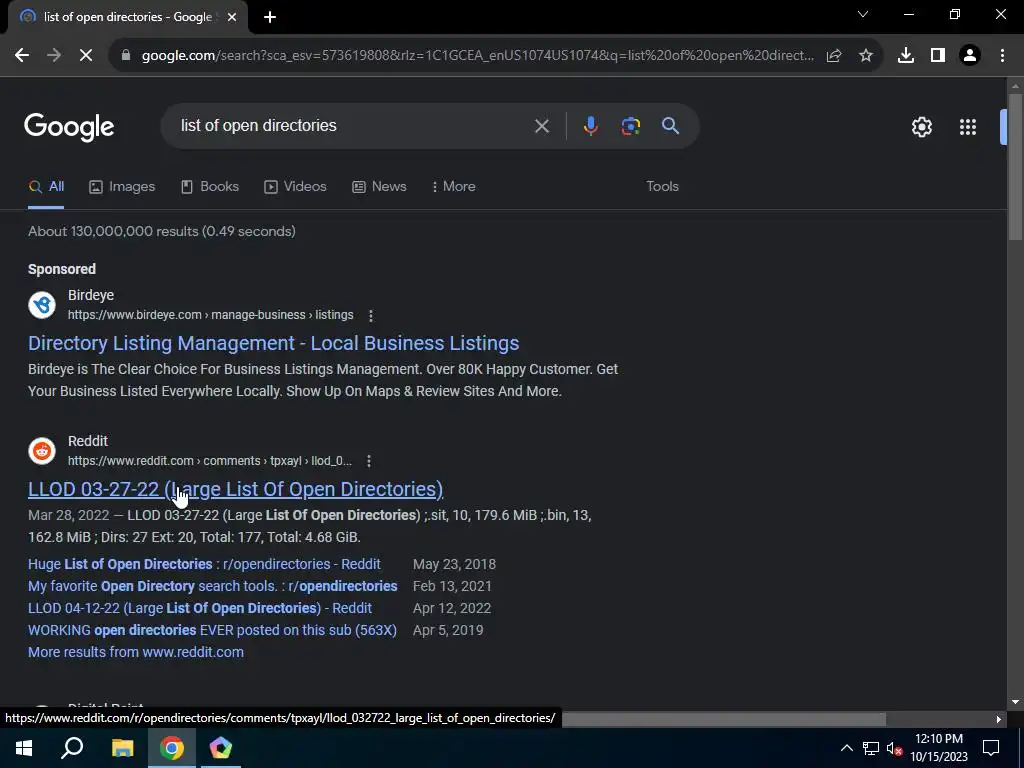
Task: Open the network tray icon
Action: 871,748
